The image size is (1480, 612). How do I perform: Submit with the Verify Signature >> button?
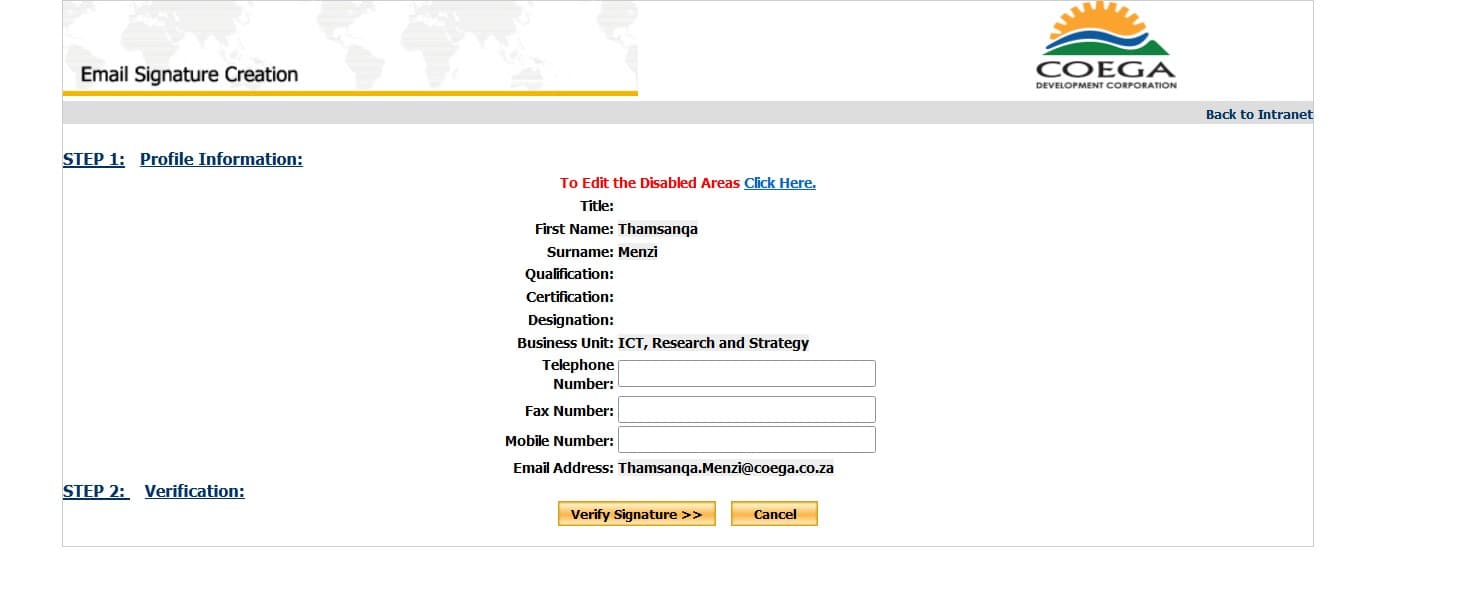(637, 514)
